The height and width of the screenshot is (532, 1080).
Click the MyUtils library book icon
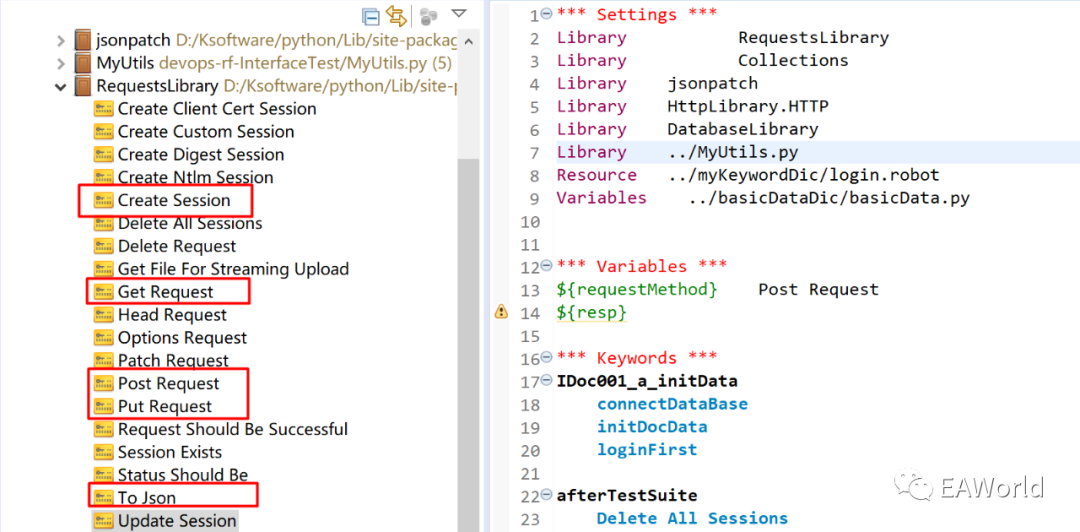click(83, 63)
